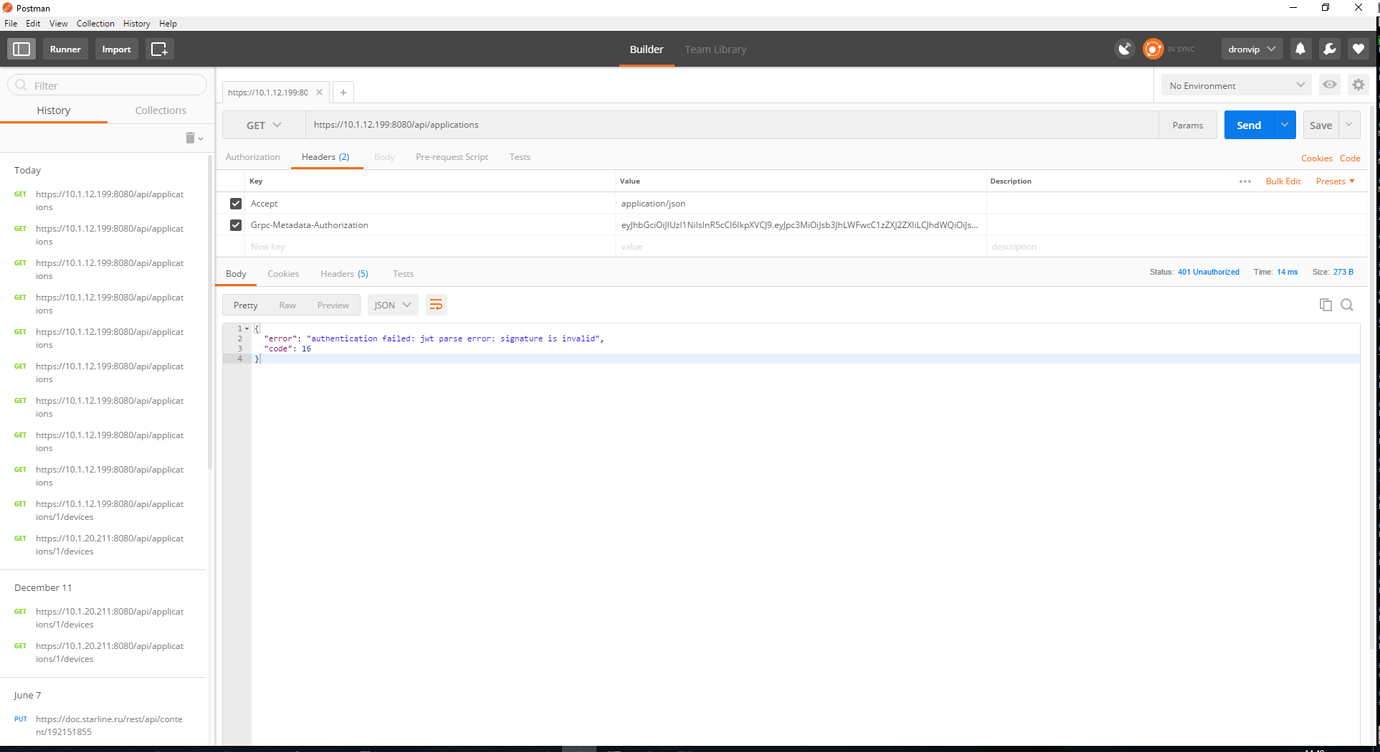Toggle the sidebar layout icon
Image resolution: width=1380 pixels, height=752 pixels.
(x=20, y=48)
